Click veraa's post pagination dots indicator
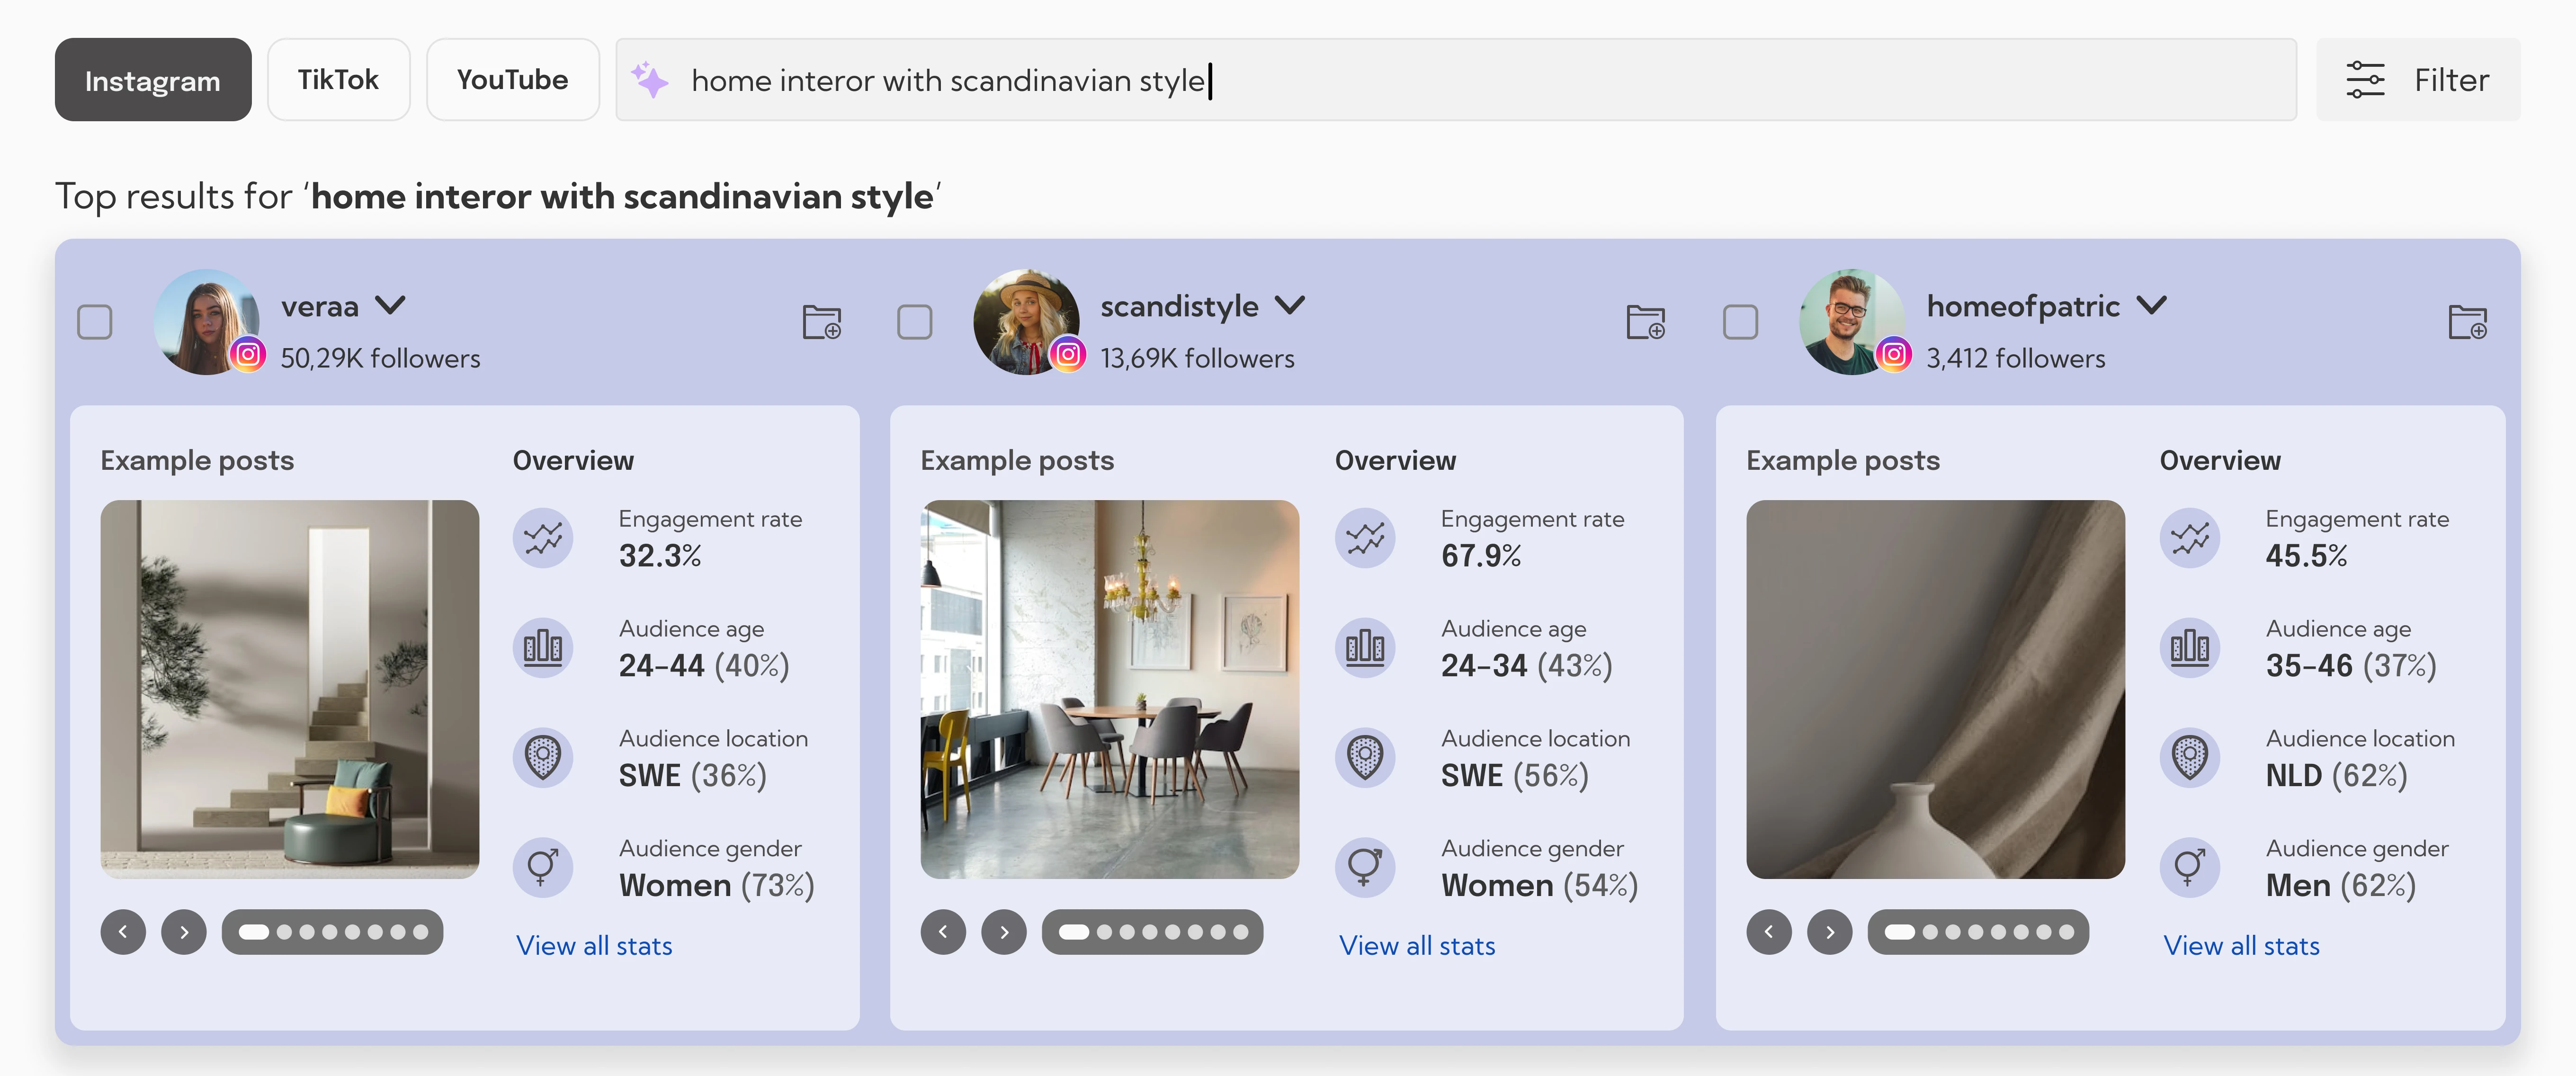2576x1076 pixels. point(333,932)
